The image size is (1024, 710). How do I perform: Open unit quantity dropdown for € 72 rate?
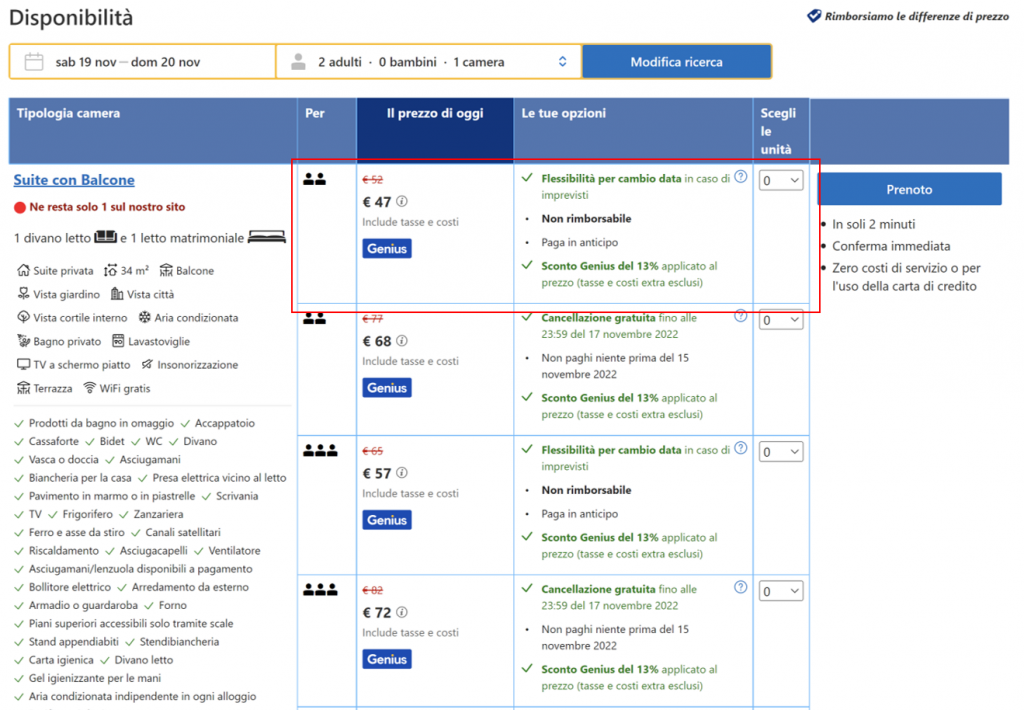[780, 591]
